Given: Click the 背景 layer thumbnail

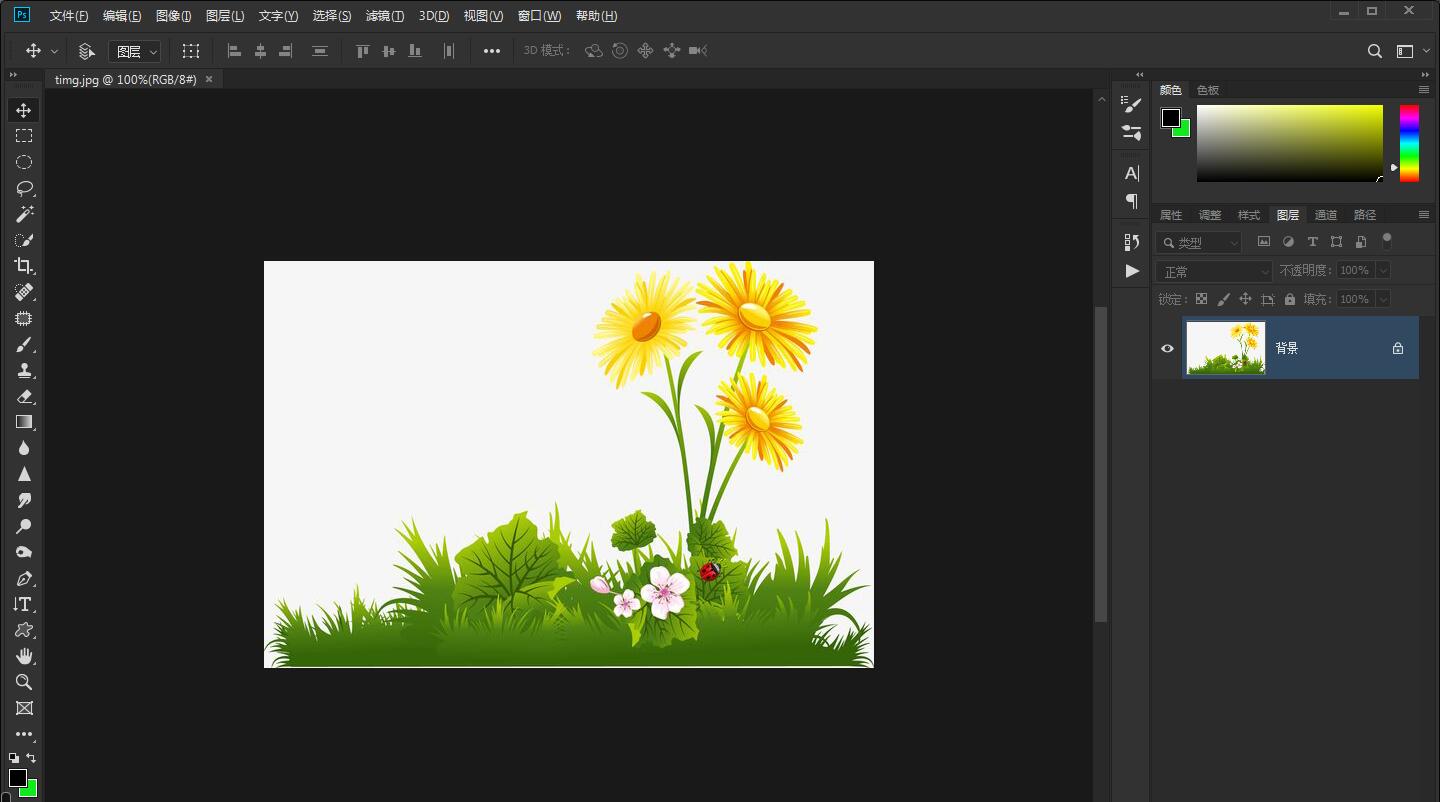Looking at the screenshot, I should coord(1225,348).
